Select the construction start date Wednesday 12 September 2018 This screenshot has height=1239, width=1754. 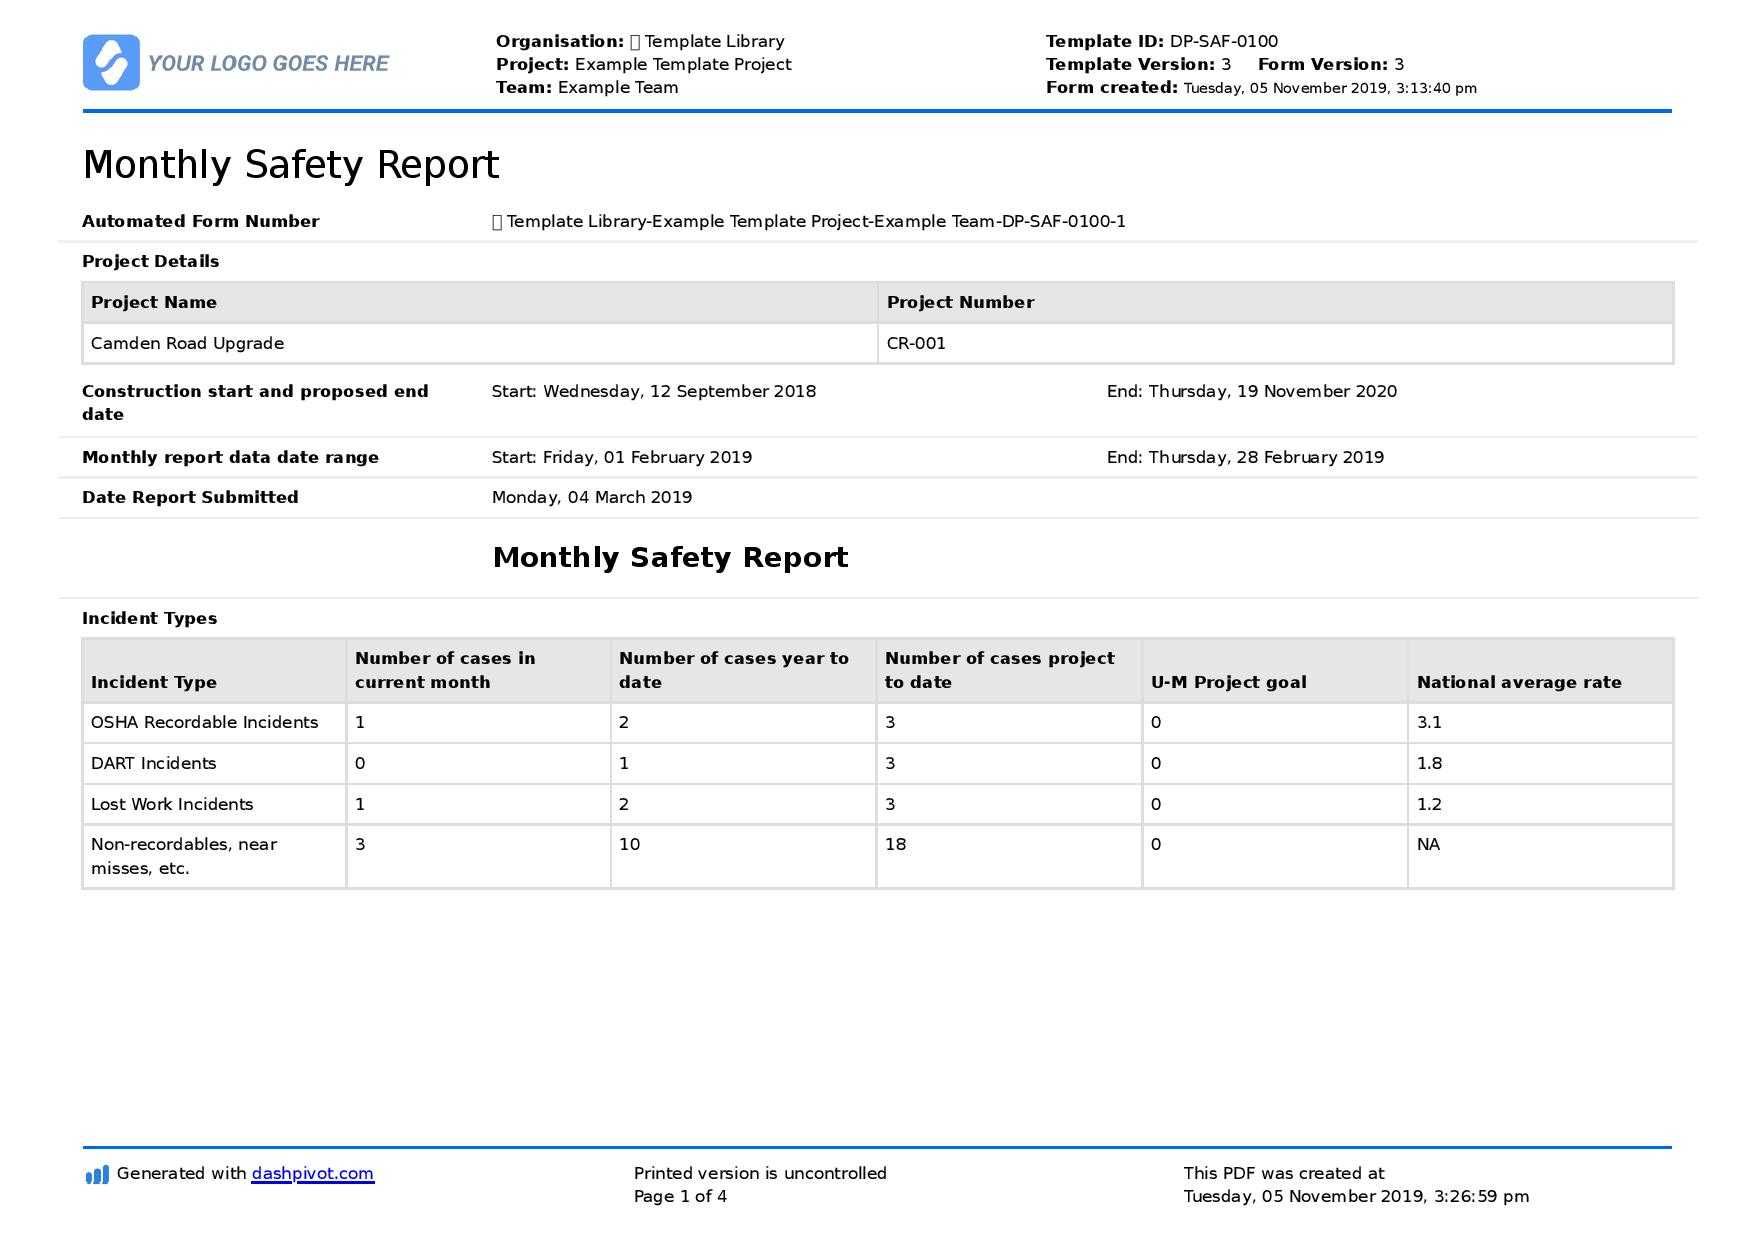(x=654, y=391)
